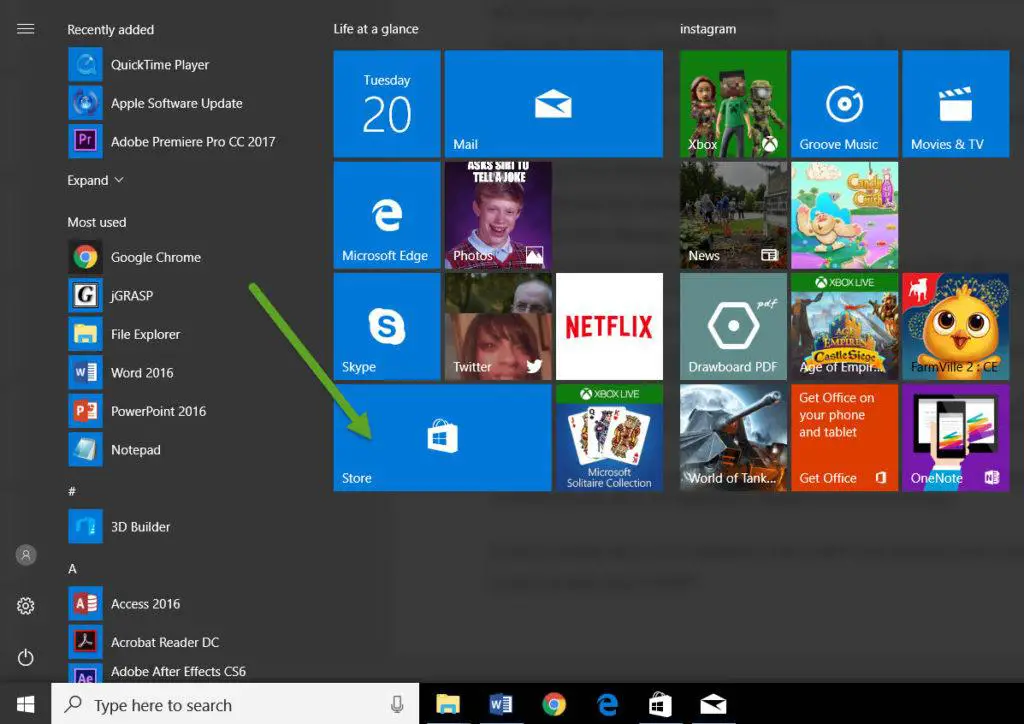Open File Explorer from the taskbar
Image resolution: width=1024 pixels, height=724 pixels.
[x=448, y=704]
